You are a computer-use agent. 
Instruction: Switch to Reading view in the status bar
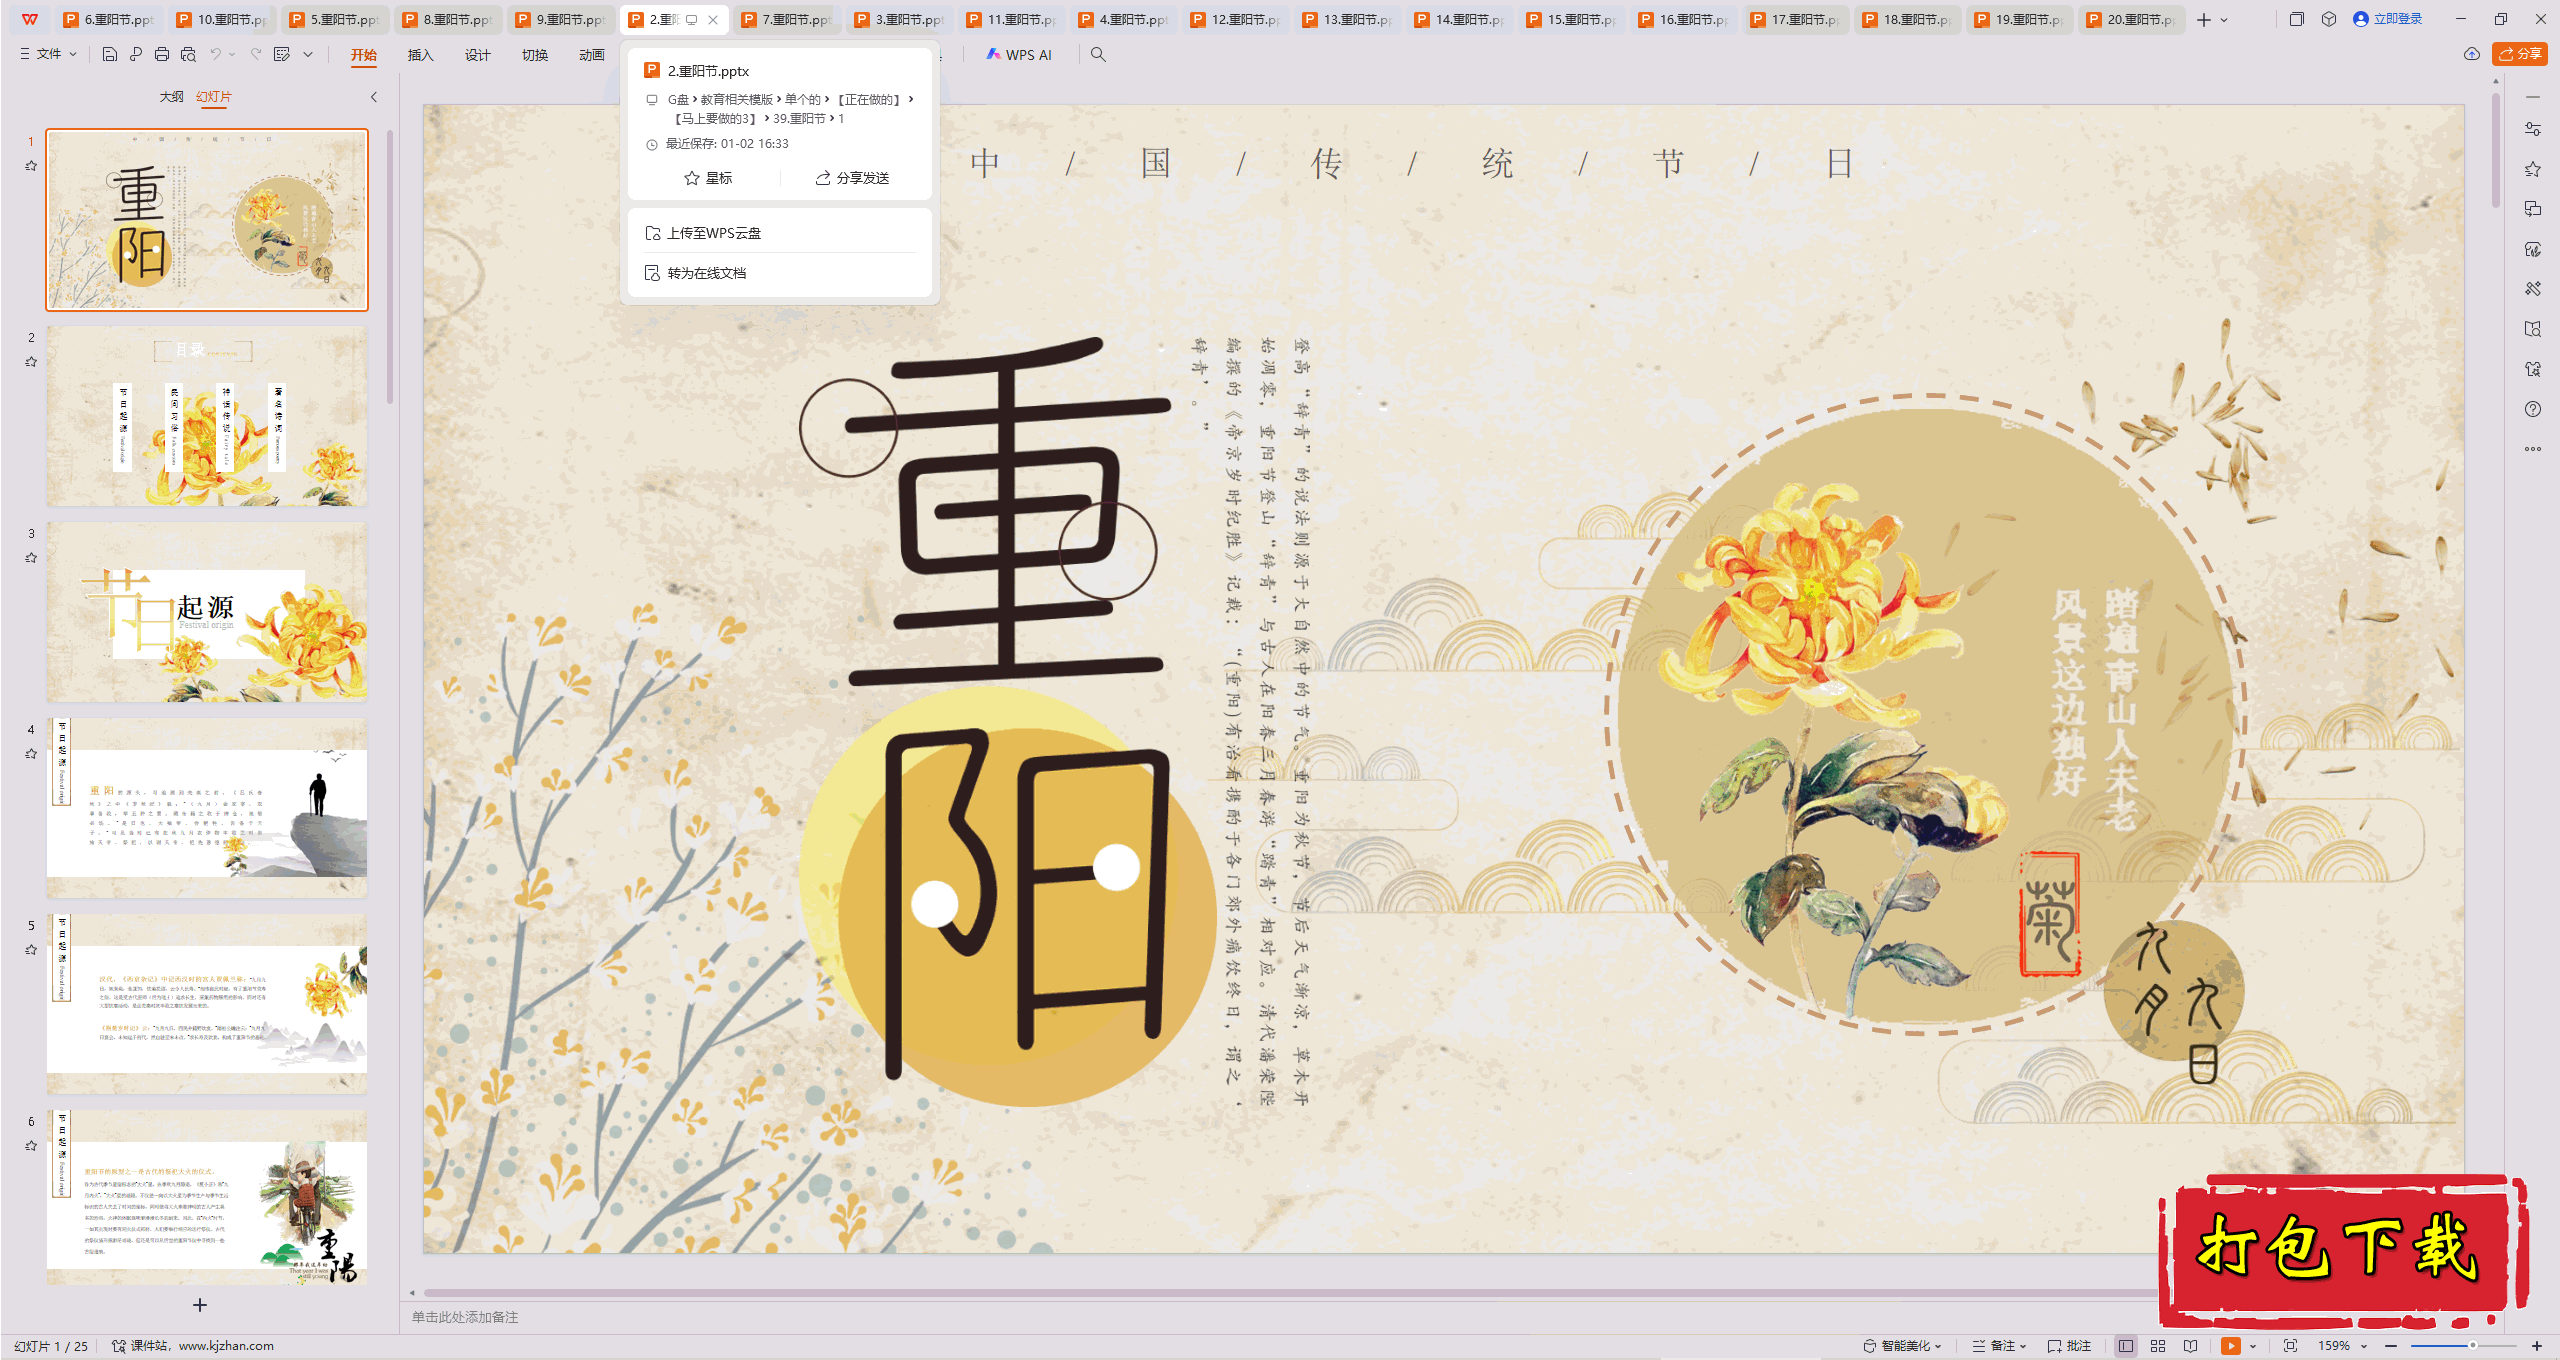(2190, 1346)
